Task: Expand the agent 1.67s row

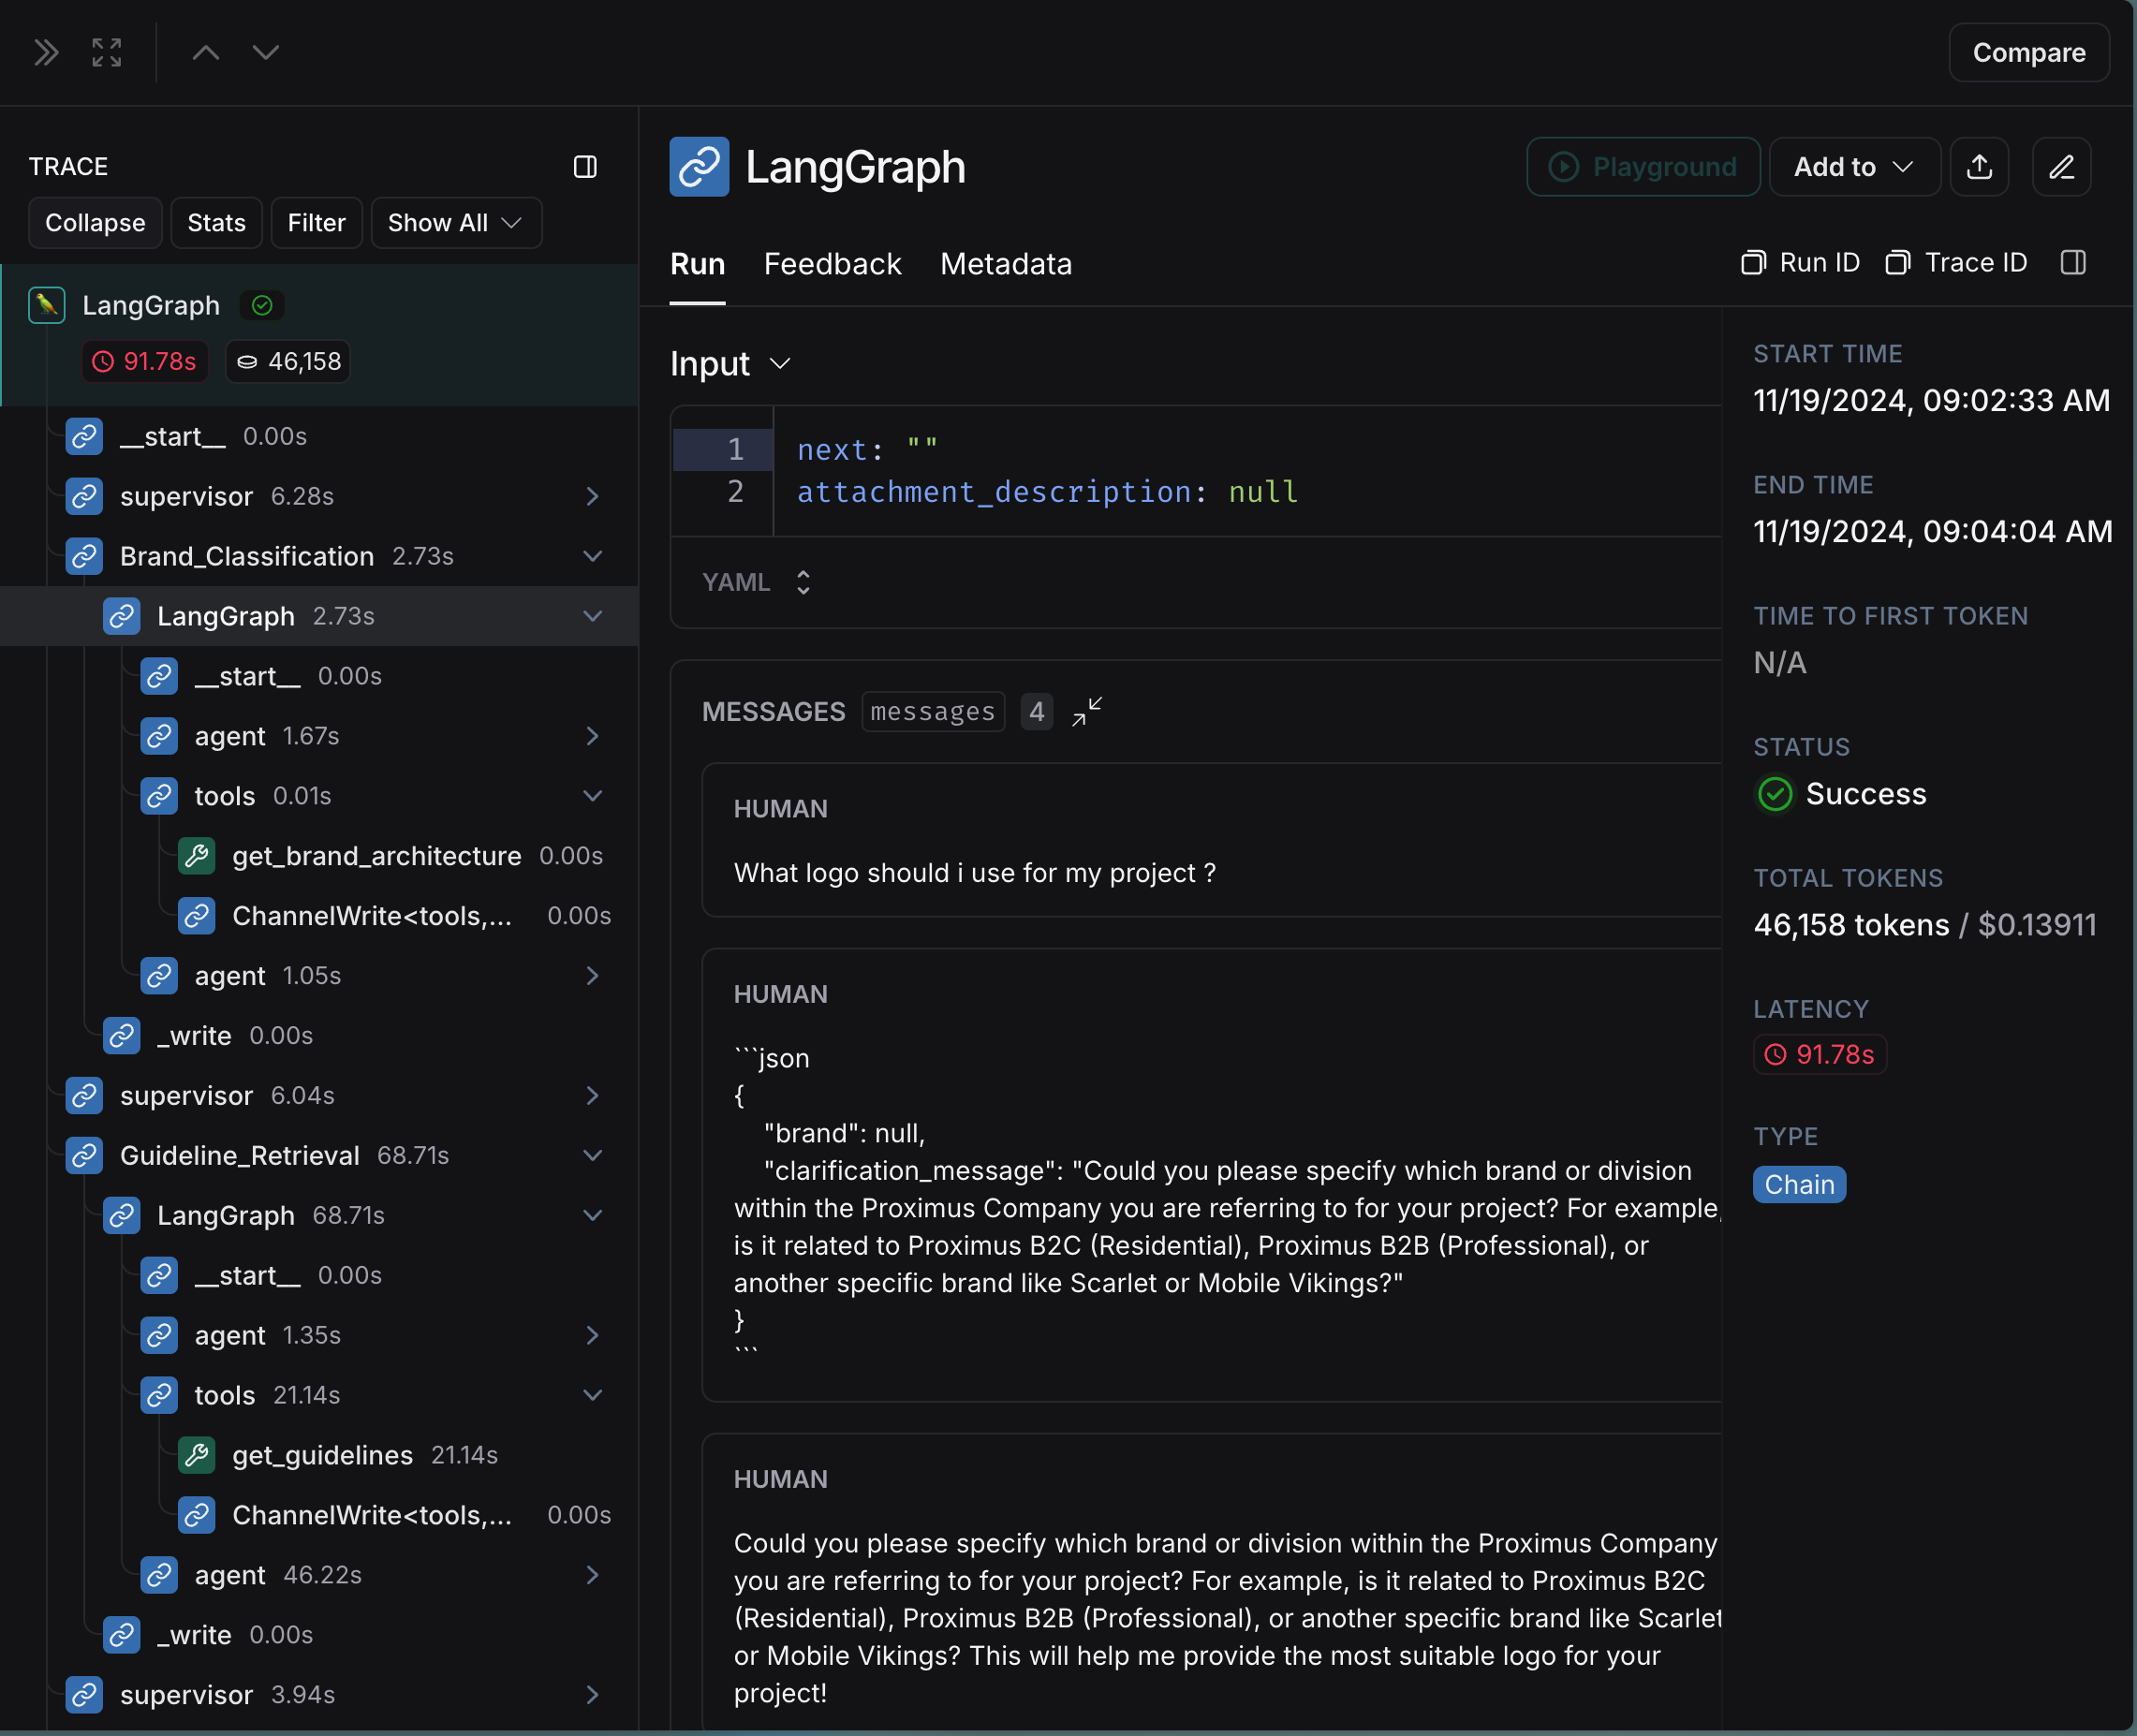Action: coord(592,736)
